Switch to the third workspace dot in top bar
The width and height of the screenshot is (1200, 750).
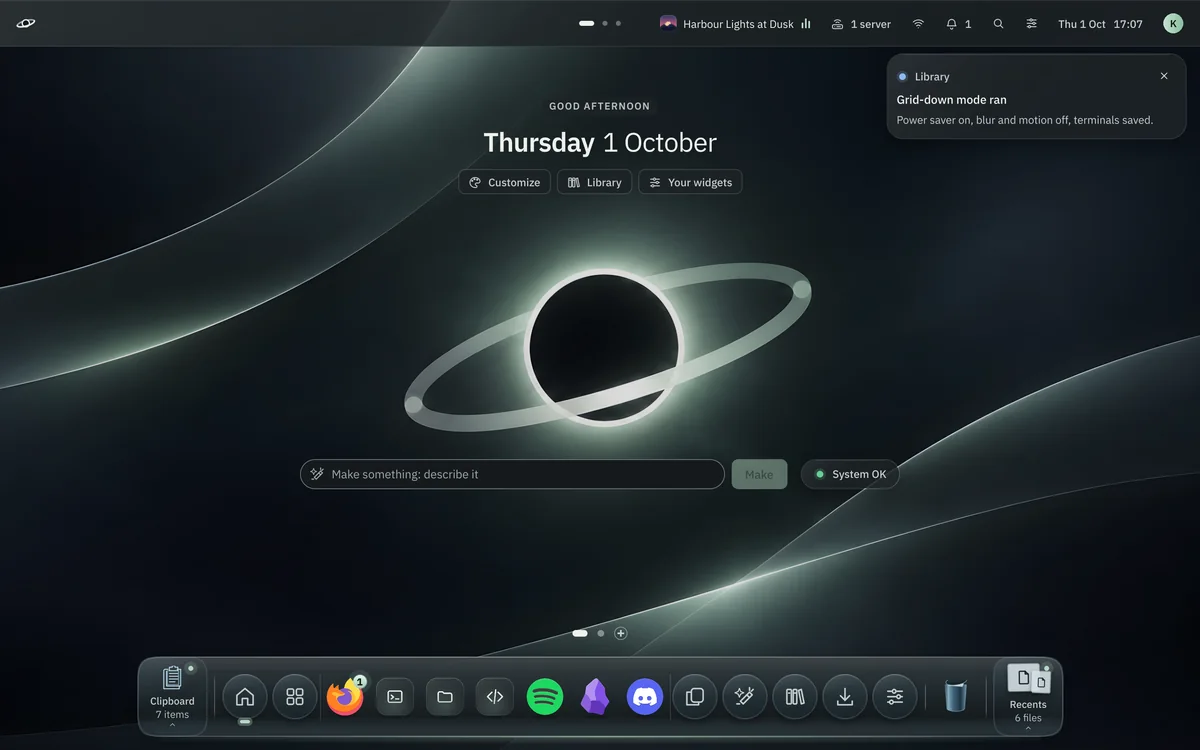coord(618,23)
